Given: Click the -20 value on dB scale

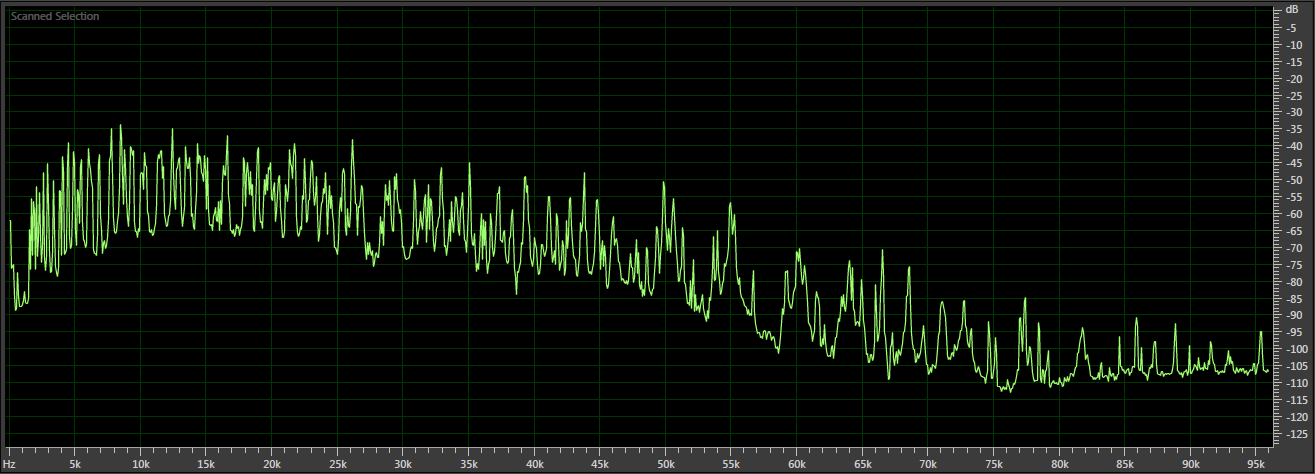Looking at the screenshot, I should (1293, 79).
